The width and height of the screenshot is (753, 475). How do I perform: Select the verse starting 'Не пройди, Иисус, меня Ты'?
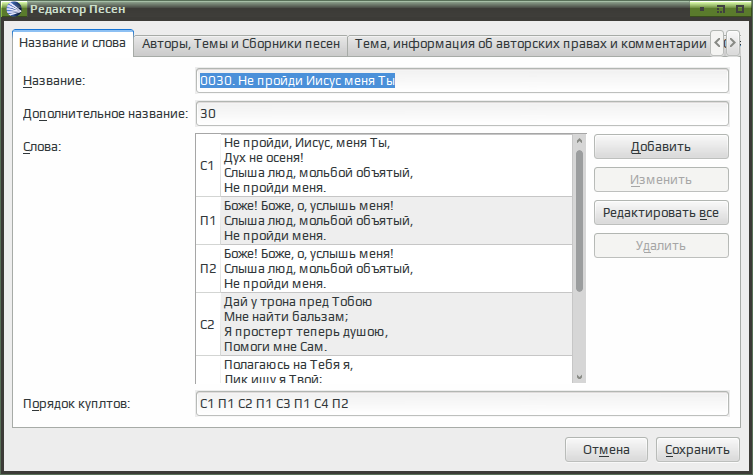point(396,166)
